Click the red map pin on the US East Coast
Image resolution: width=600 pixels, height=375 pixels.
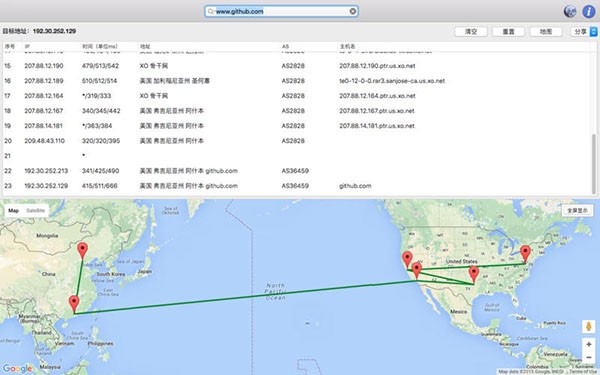point(525,254)
